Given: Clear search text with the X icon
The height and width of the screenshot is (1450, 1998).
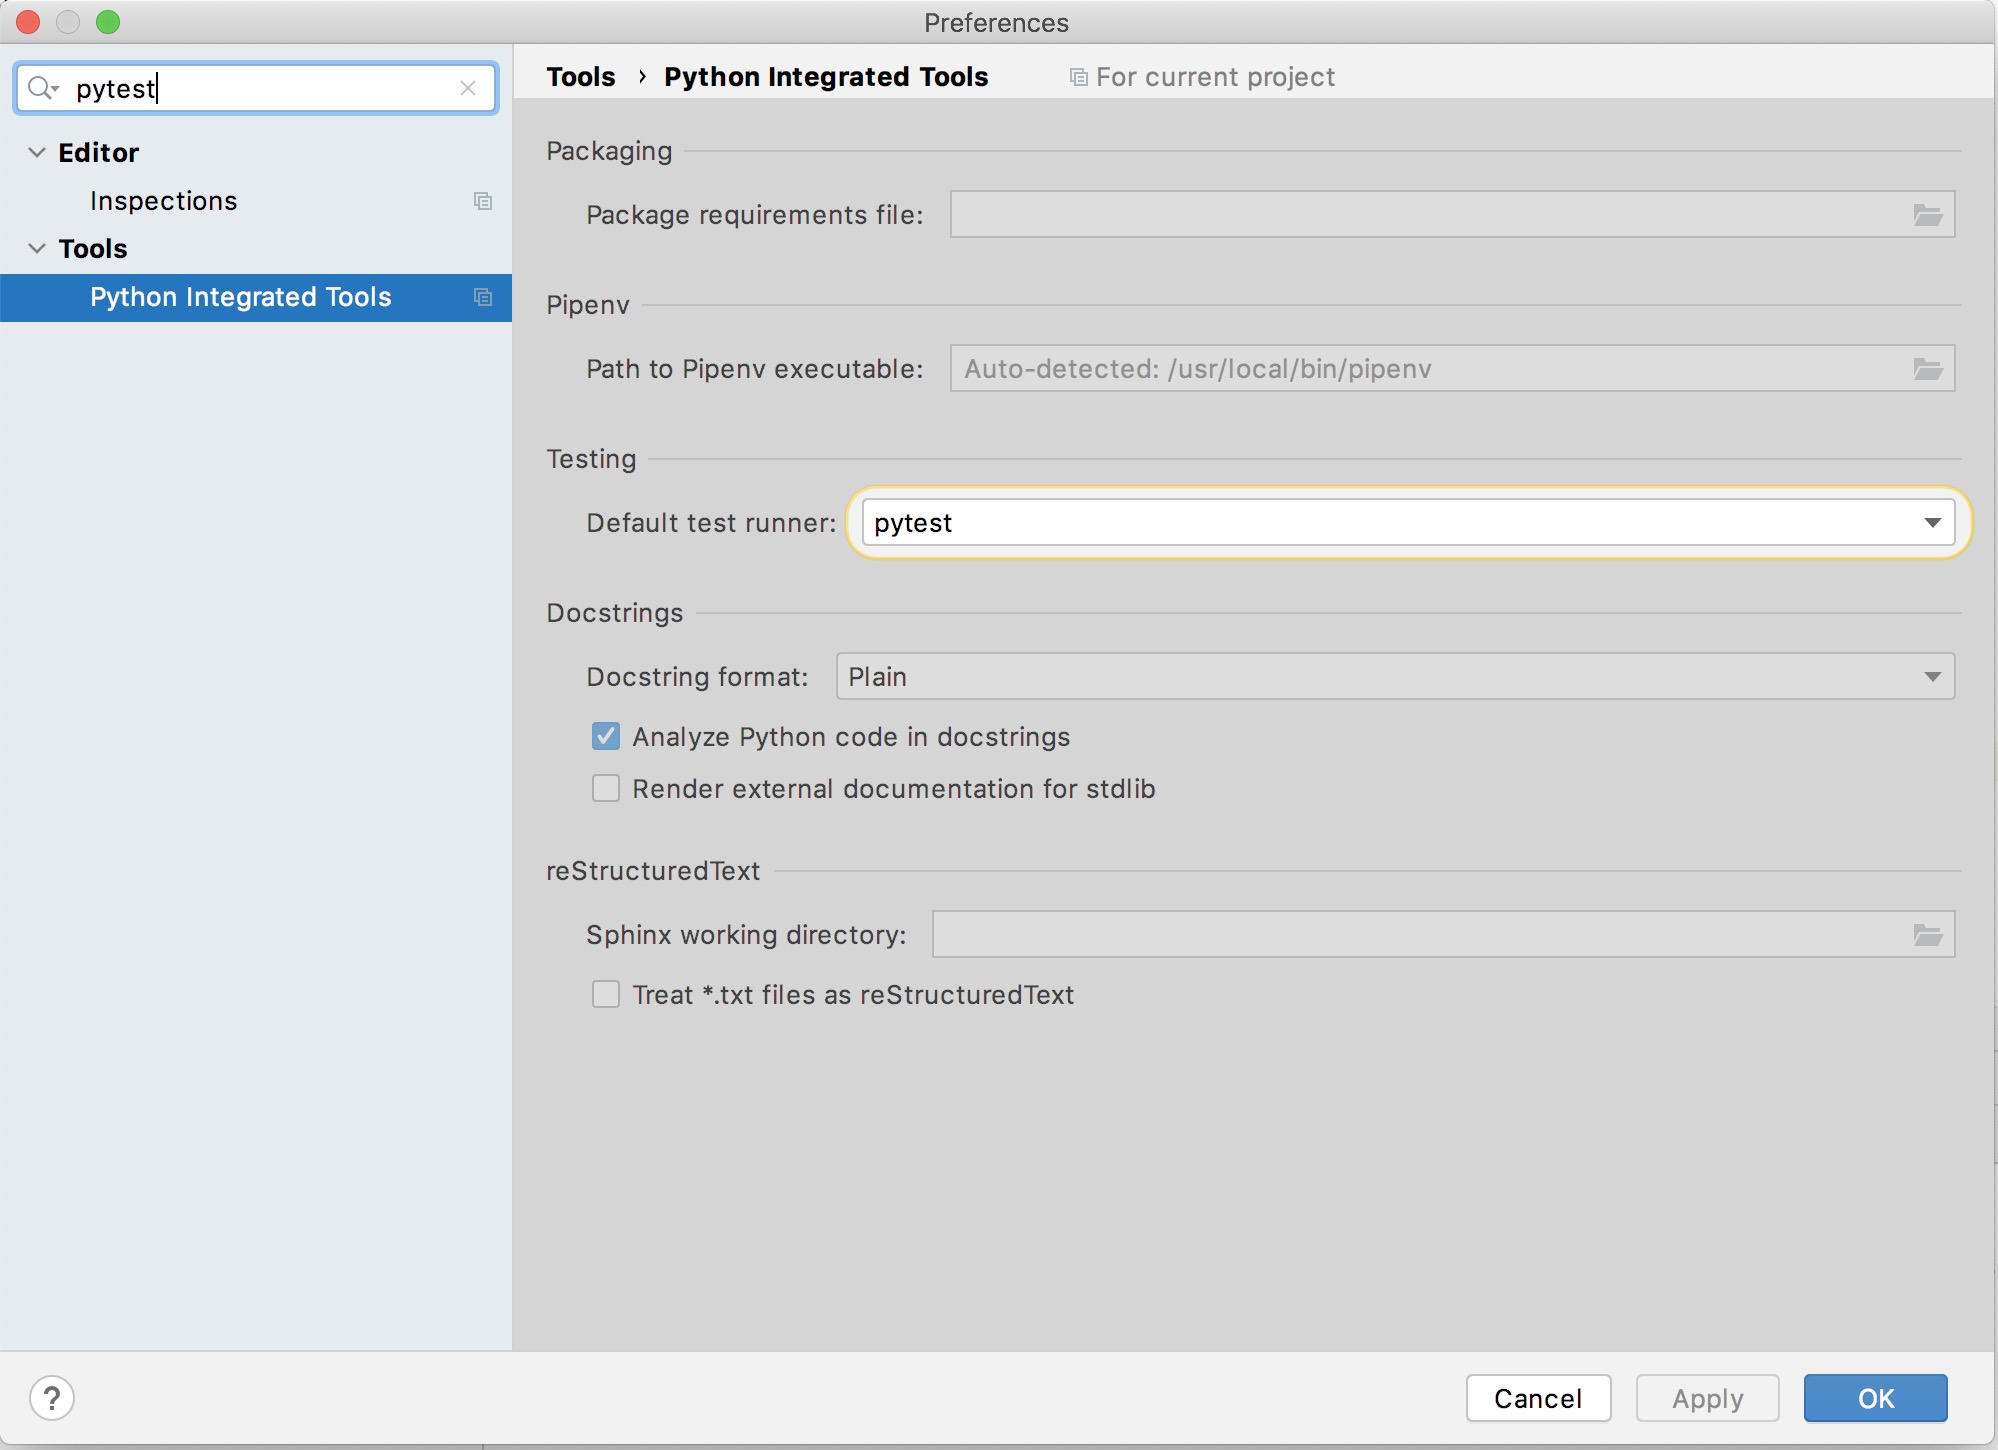Looking at the screenshot, I should [467, 88].
